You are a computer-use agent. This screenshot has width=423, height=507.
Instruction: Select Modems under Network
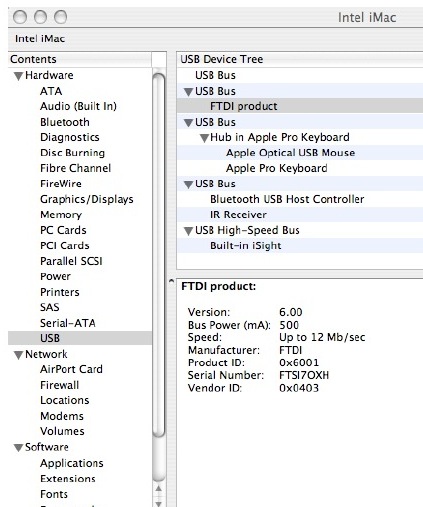[62, 416]
